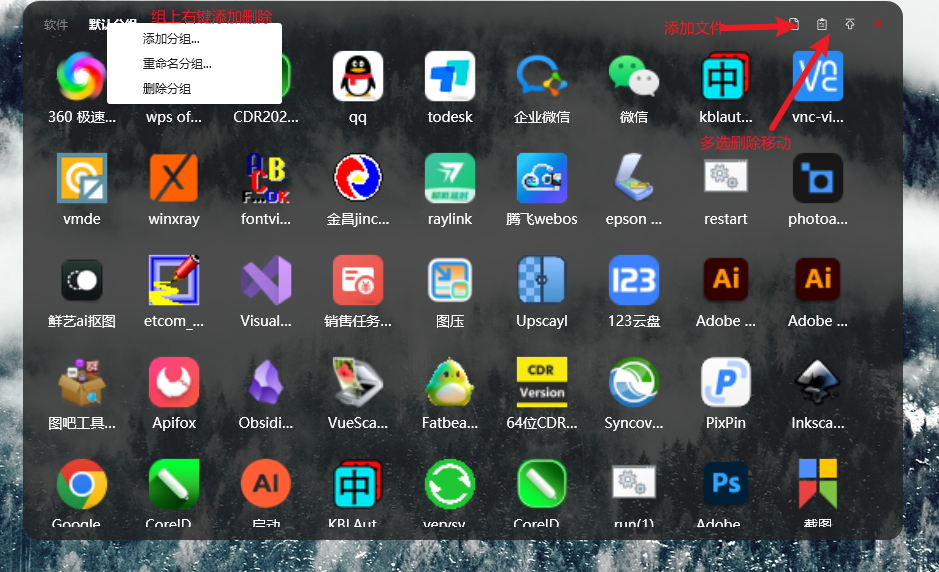Open the 图吧工具... toolbox icon

(81, 382)
